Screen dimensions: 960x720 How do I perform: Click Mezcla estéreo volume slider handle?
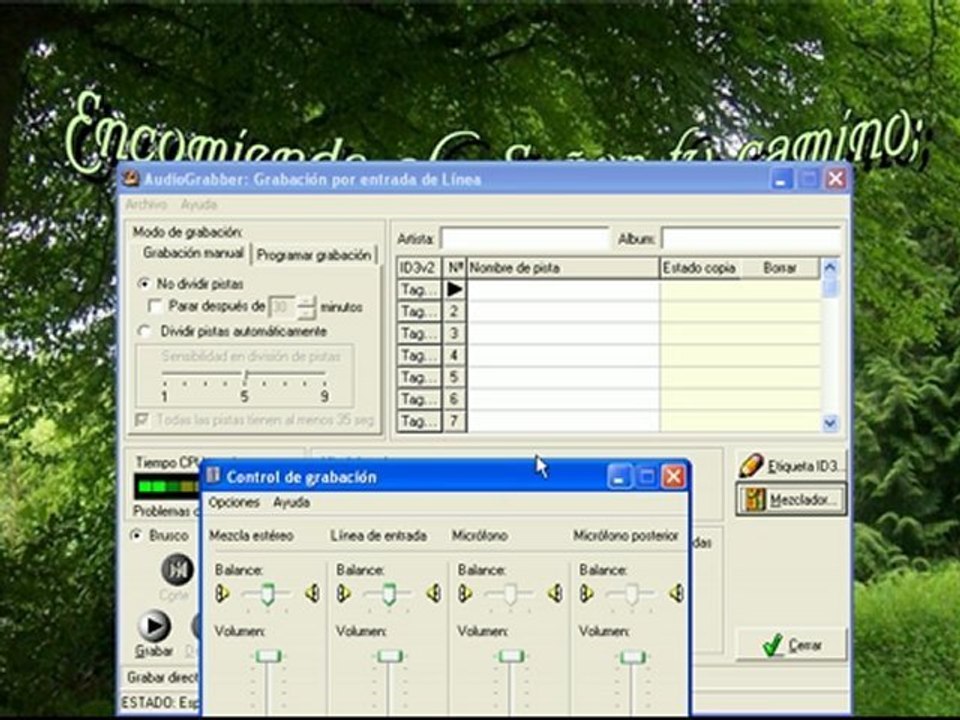(x=268, y=656)
